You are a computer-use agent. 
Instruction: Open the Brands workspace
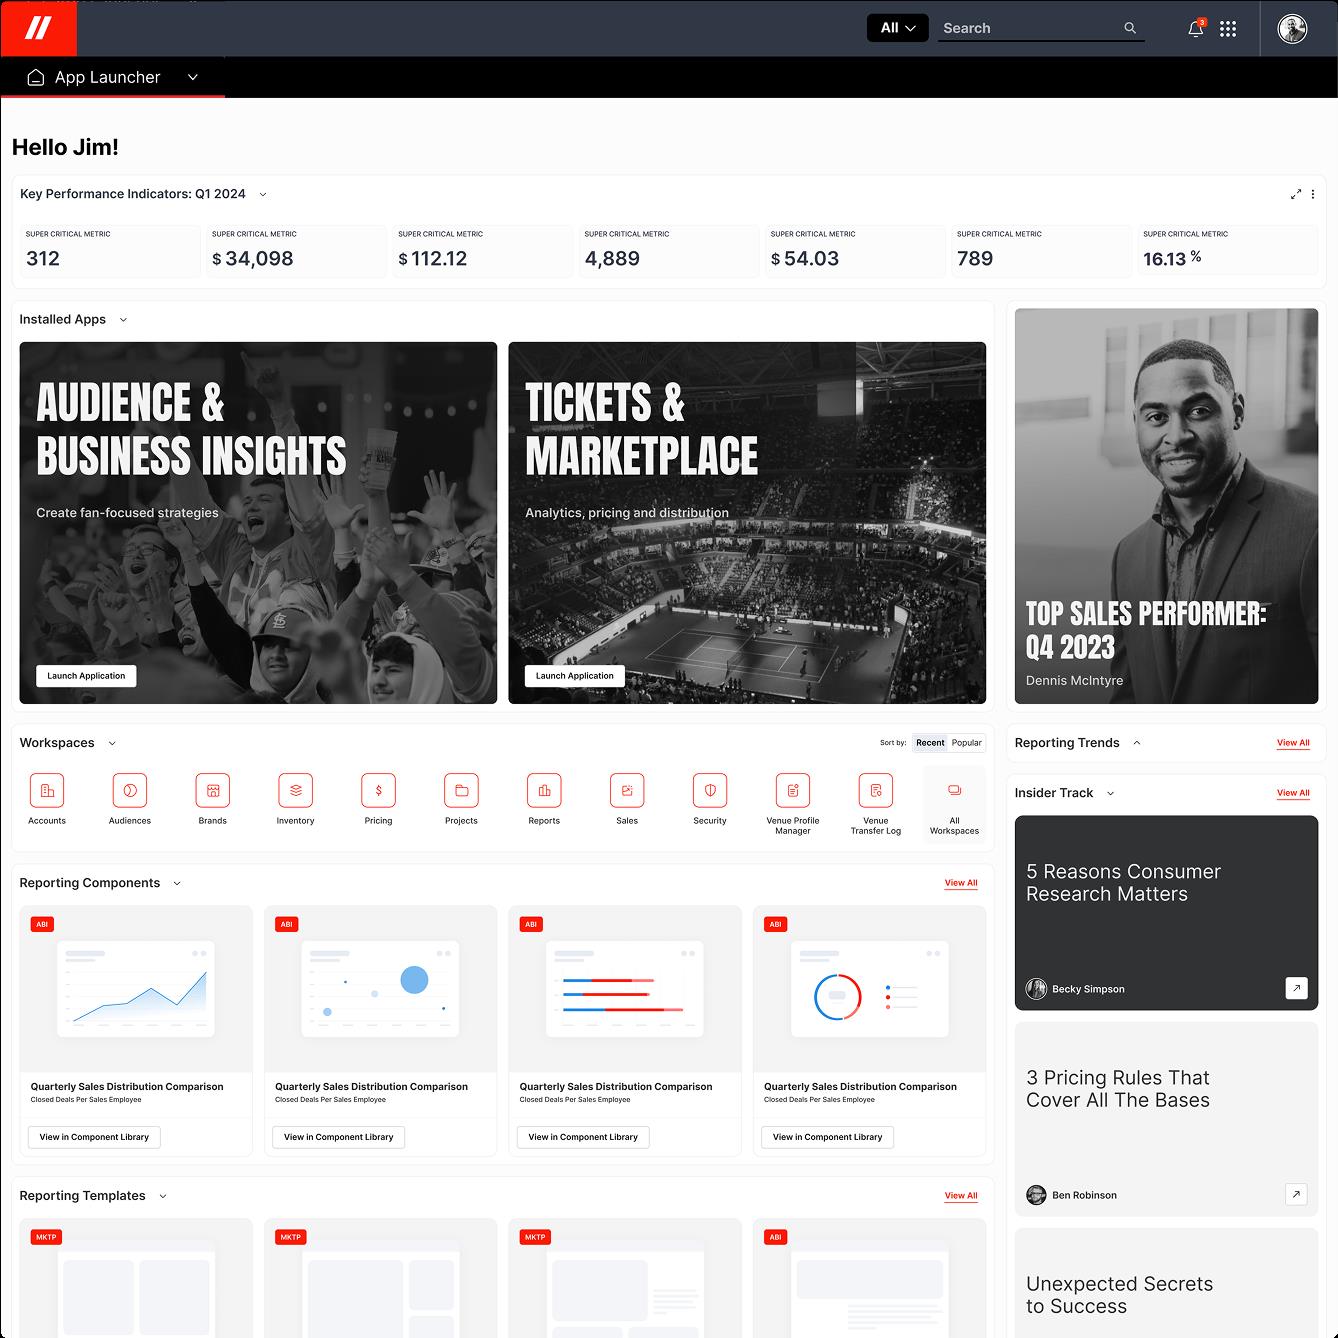coord(213,798)
